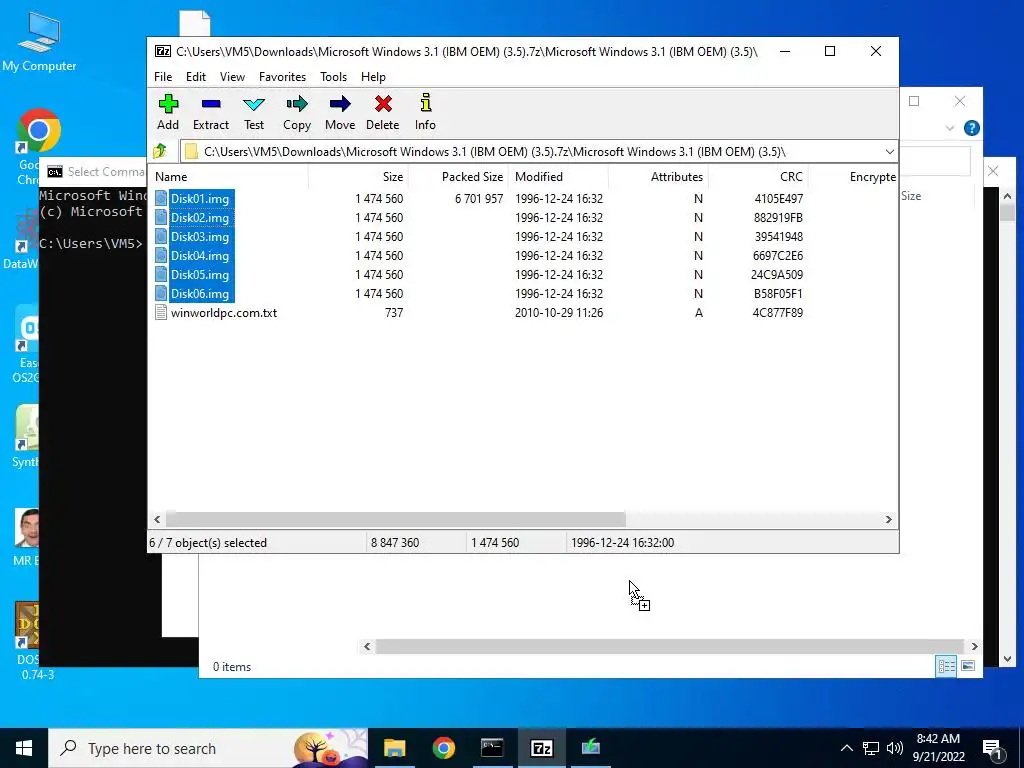Click the 7-Zip scroll left arrow

(157, 520)
